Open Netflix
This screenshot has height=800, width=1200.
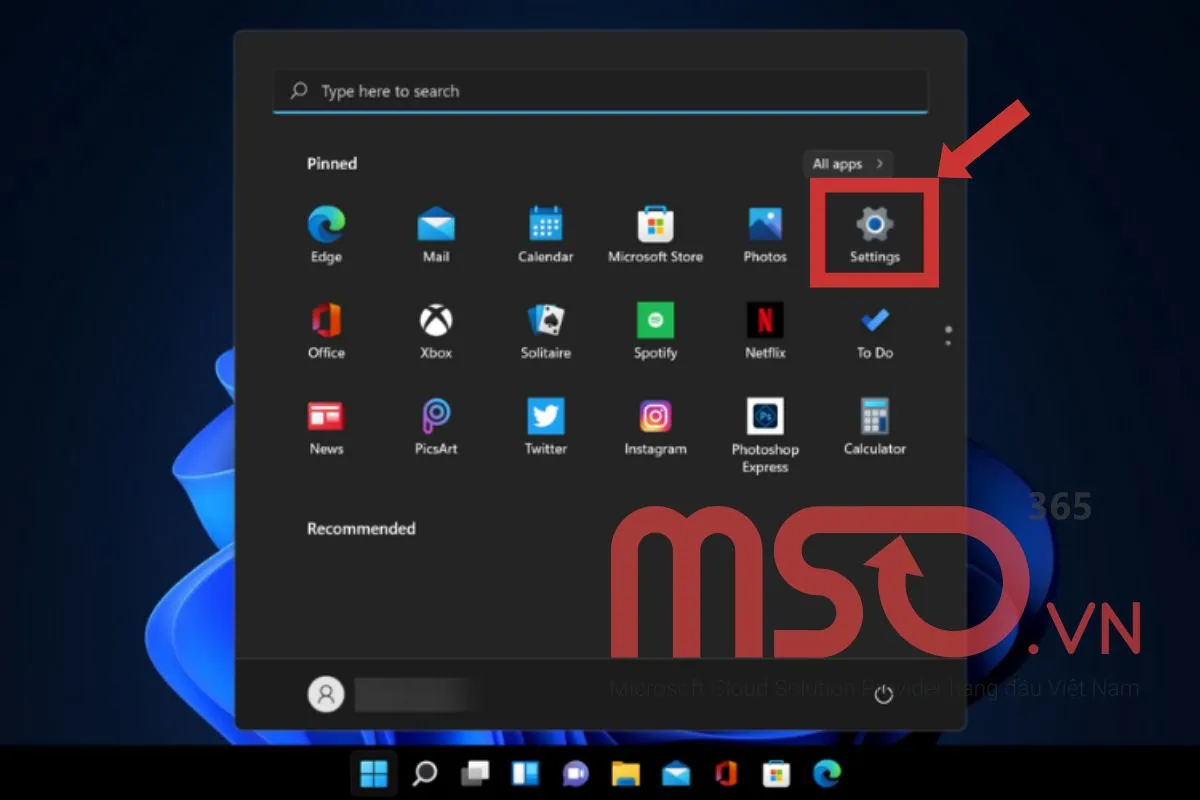pos(765,325)
